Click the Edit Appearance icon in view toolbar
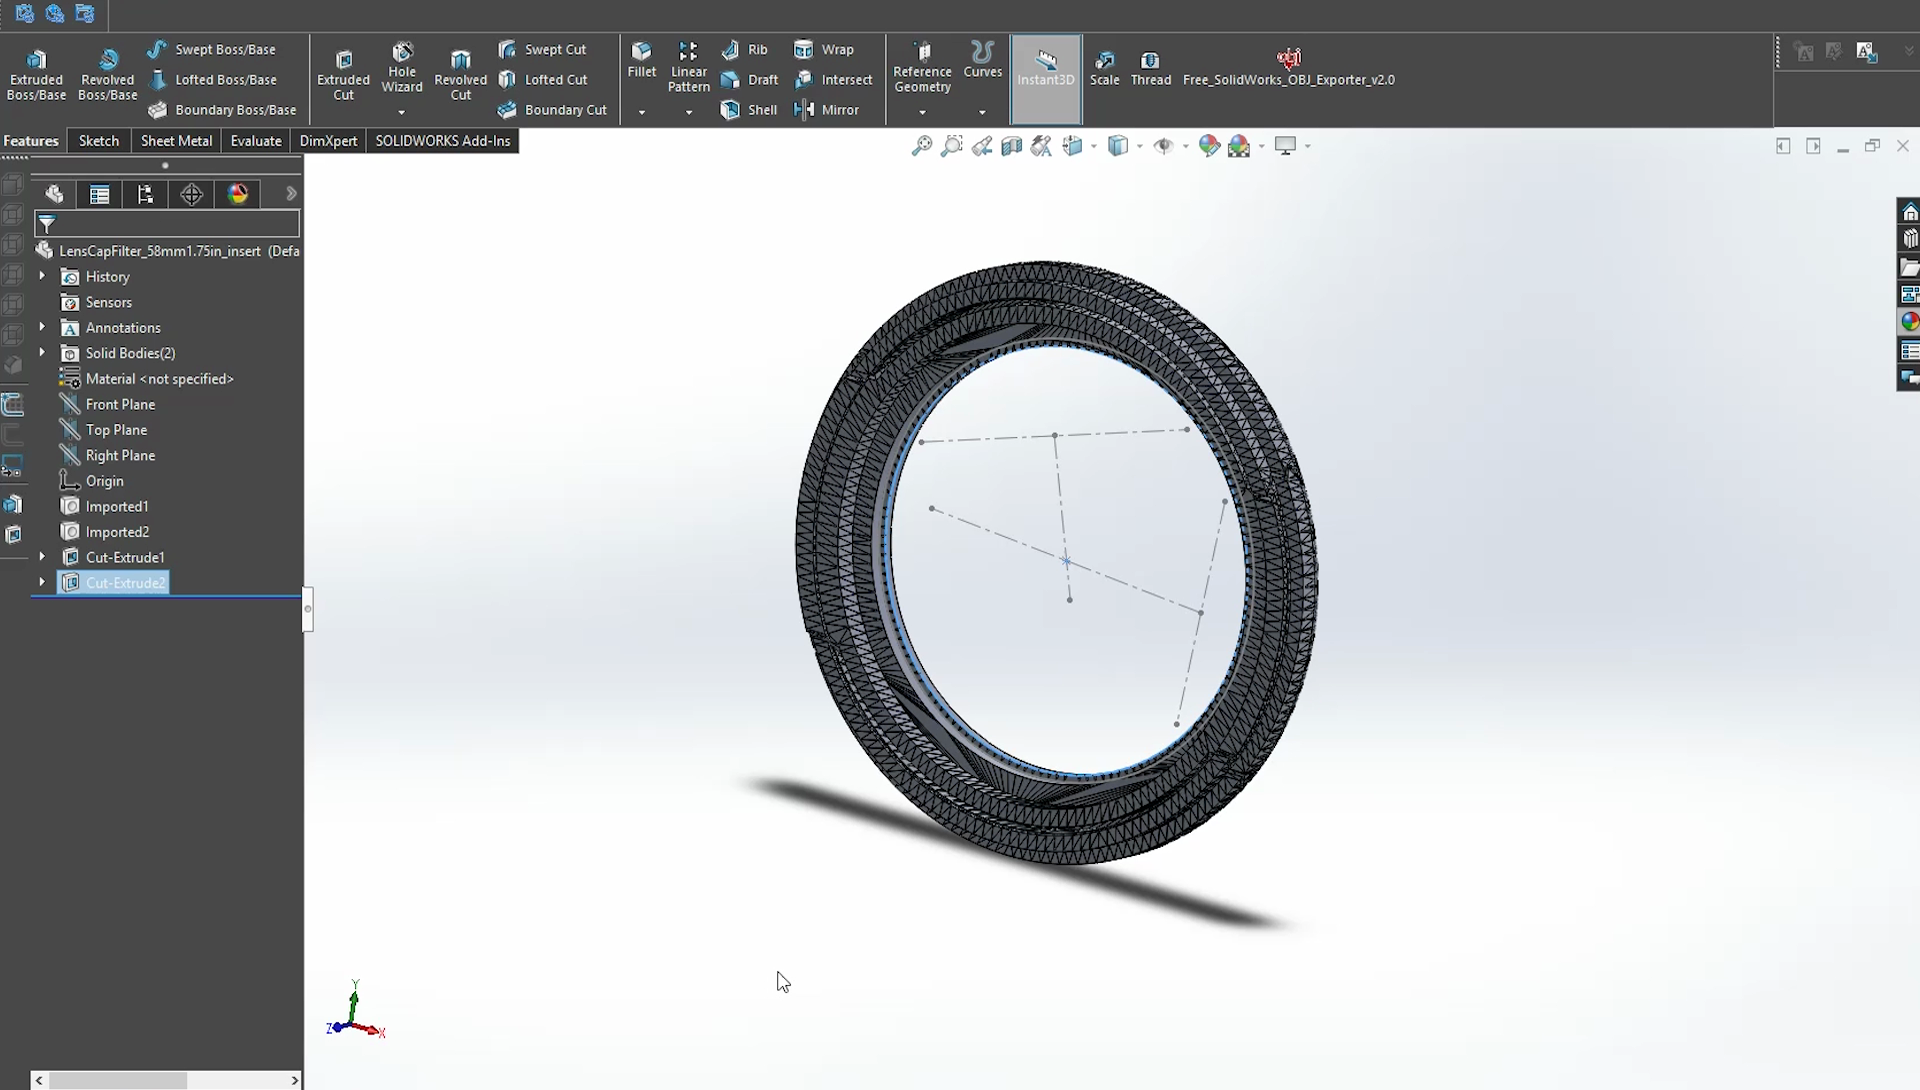The width and height of the screenshot is (1920, 1090). [1209, 146]
